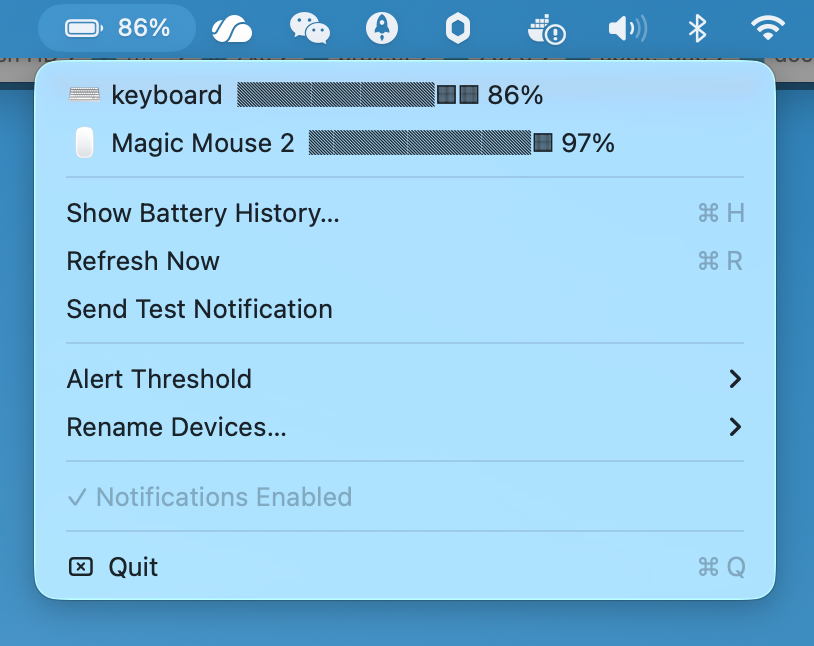
Task: Open WeChat from the menu bar
Action: [x=310, y=28]
